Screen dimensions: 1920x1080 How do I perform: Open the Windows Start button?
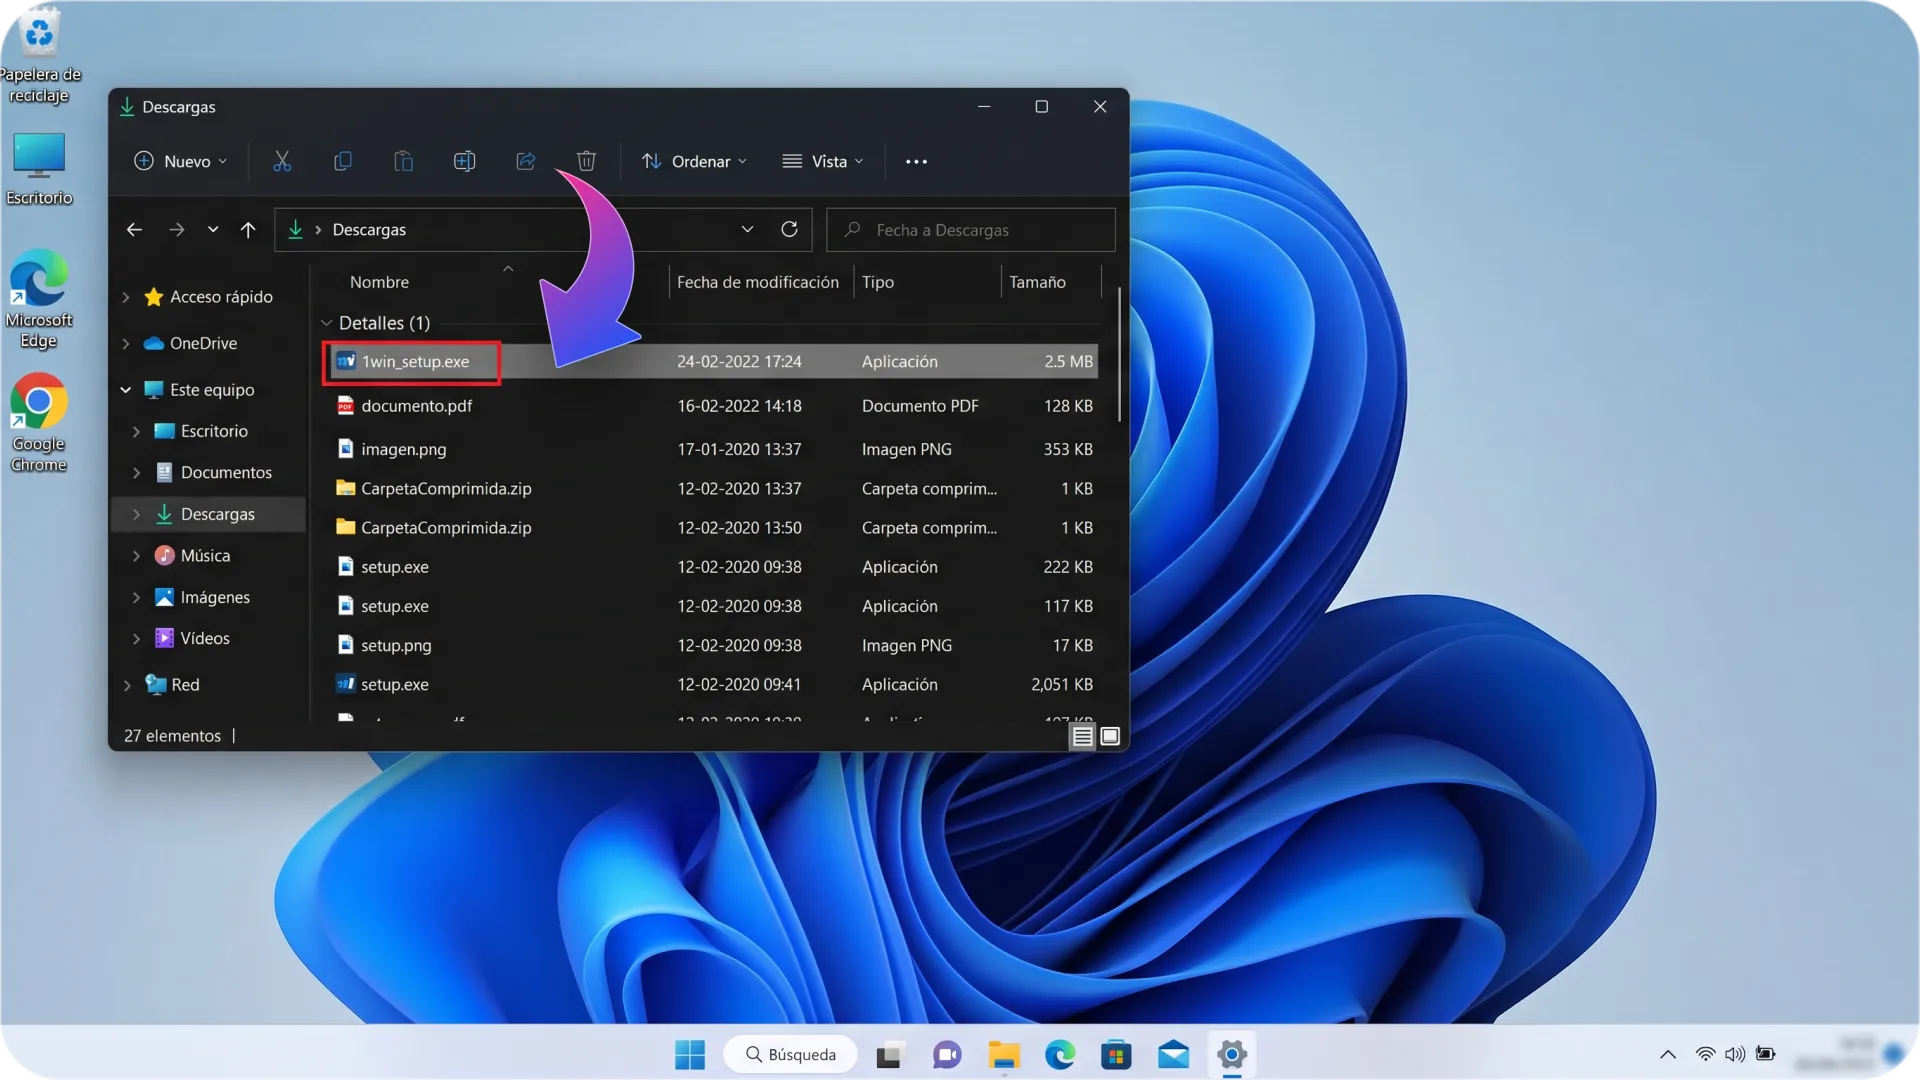tap(690, 1055)
